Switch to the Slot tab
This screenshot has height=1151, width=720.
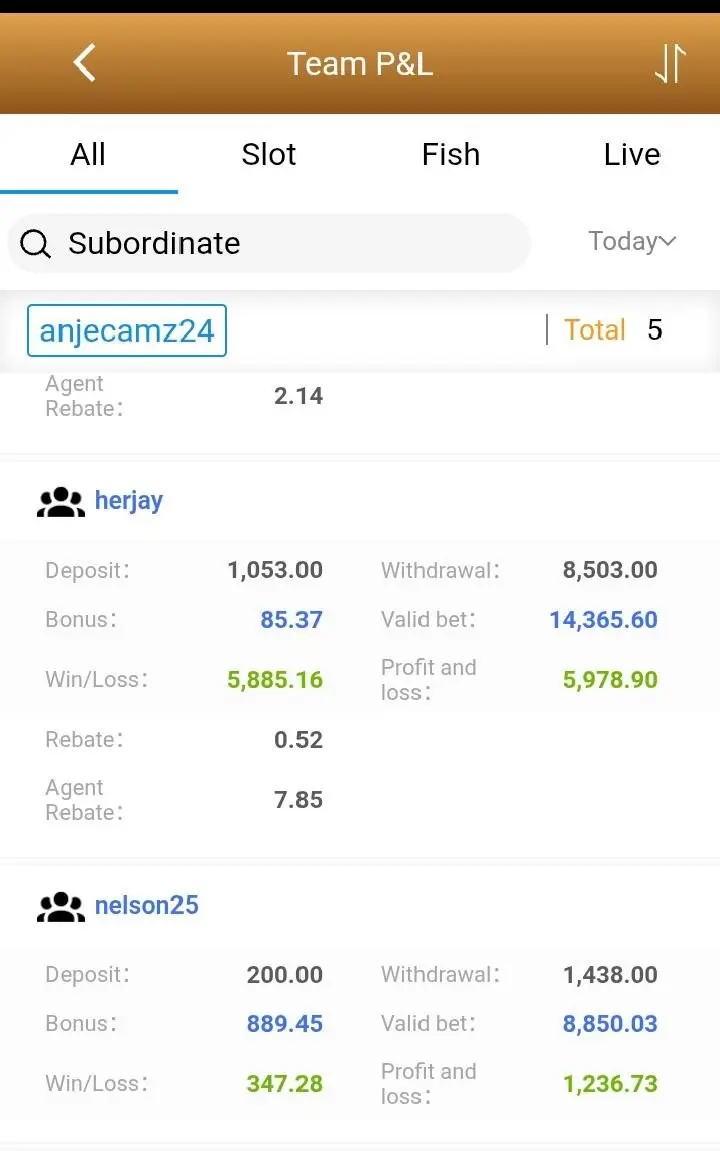269,155
